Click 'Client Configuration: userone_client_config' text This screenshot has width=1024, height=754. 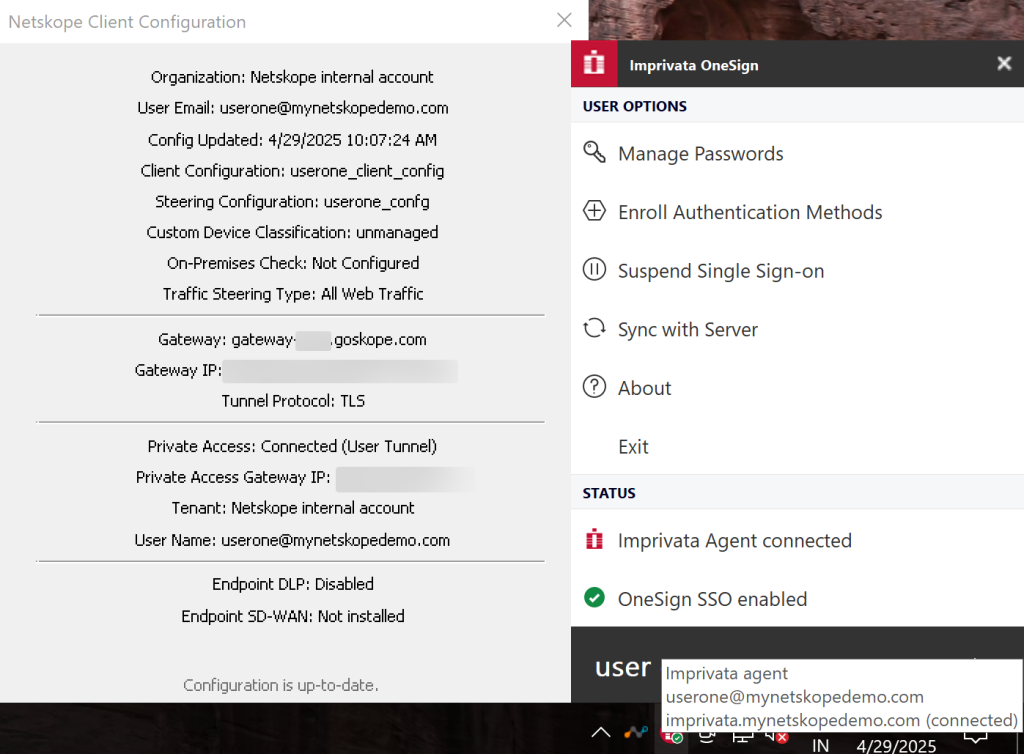point(292,170)
